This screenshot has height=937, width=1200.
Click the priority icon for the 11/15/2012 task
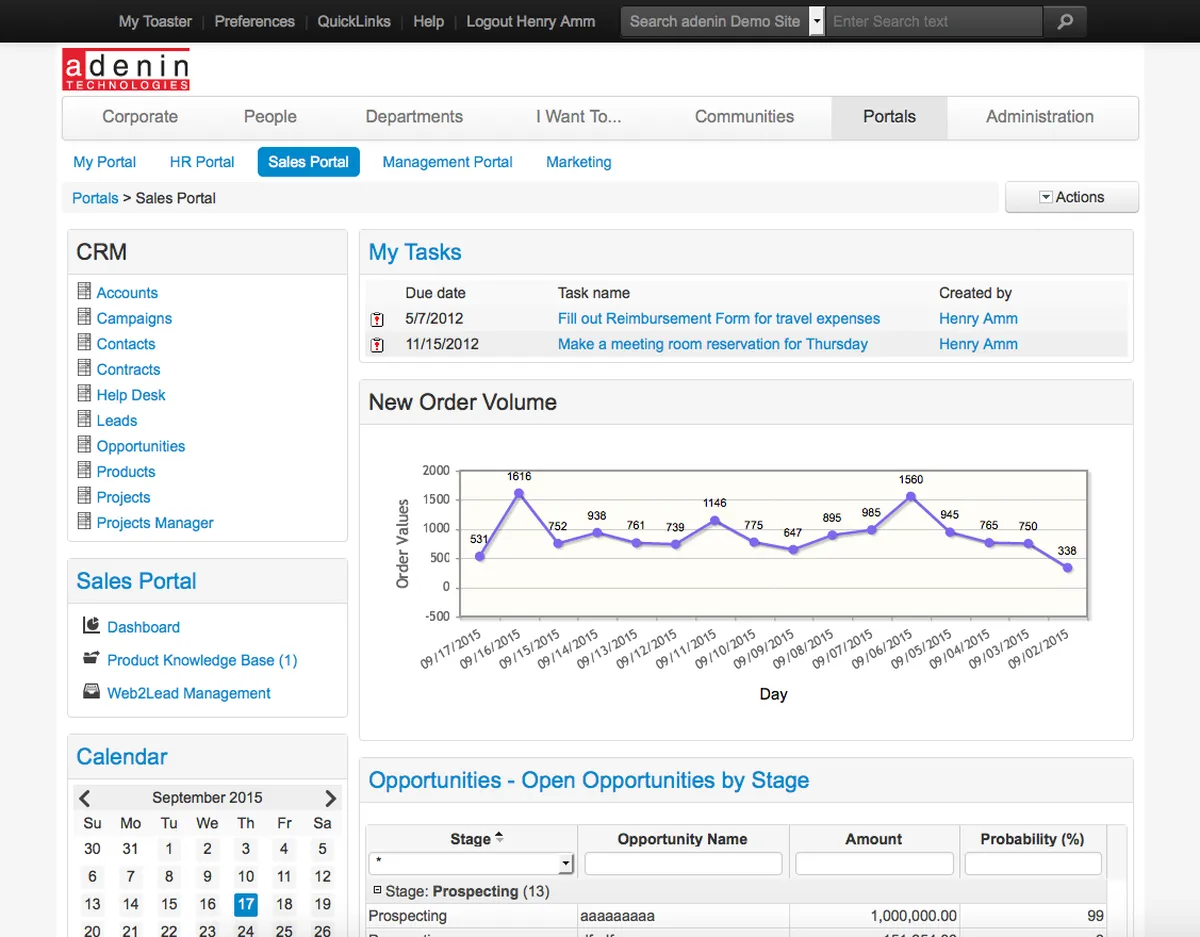[x=377, y=345]
